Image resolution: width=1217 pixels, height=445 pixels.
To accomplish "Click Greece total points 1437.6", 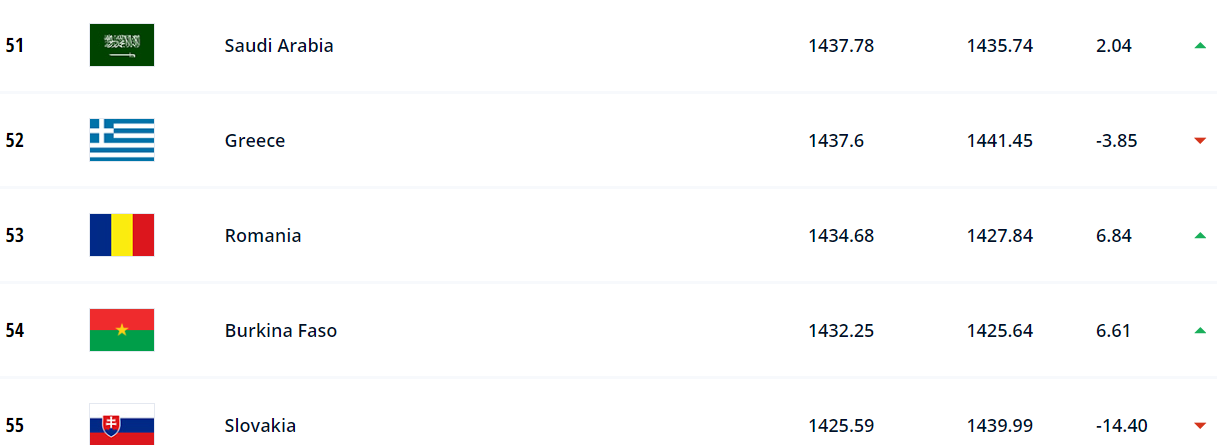I will coord(836,140).
